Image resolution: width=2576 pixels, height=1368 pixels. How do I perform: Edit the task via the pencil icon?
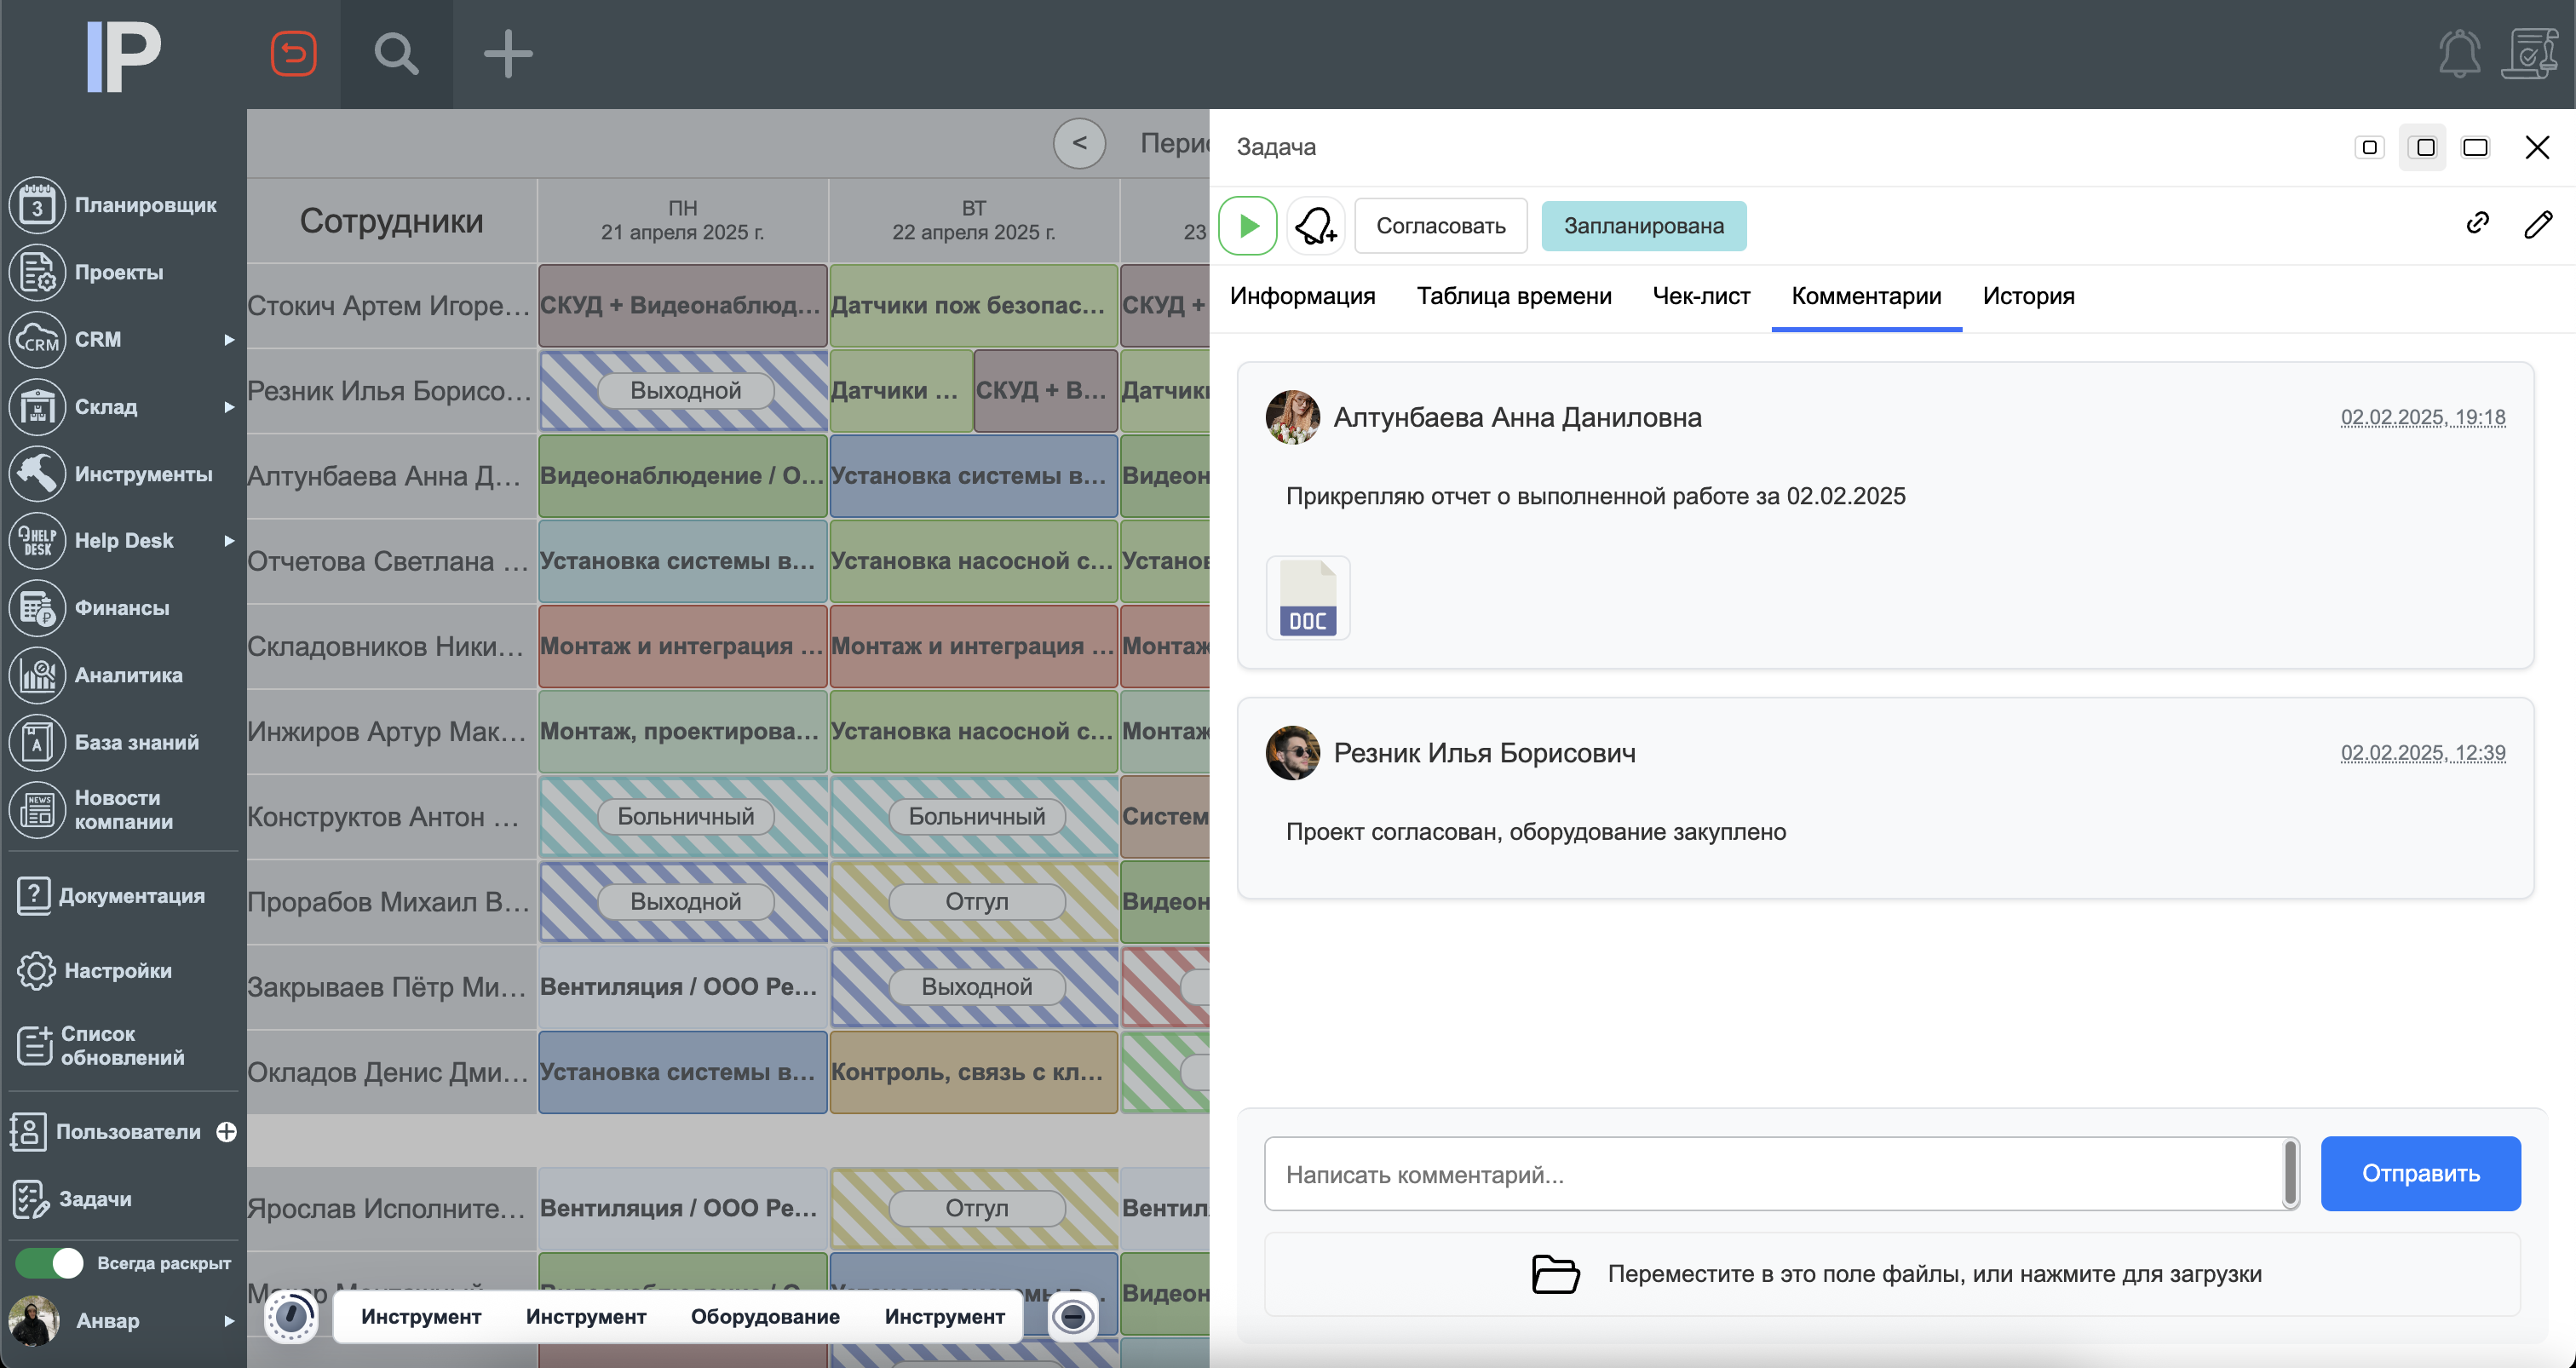pos(2539,225)
